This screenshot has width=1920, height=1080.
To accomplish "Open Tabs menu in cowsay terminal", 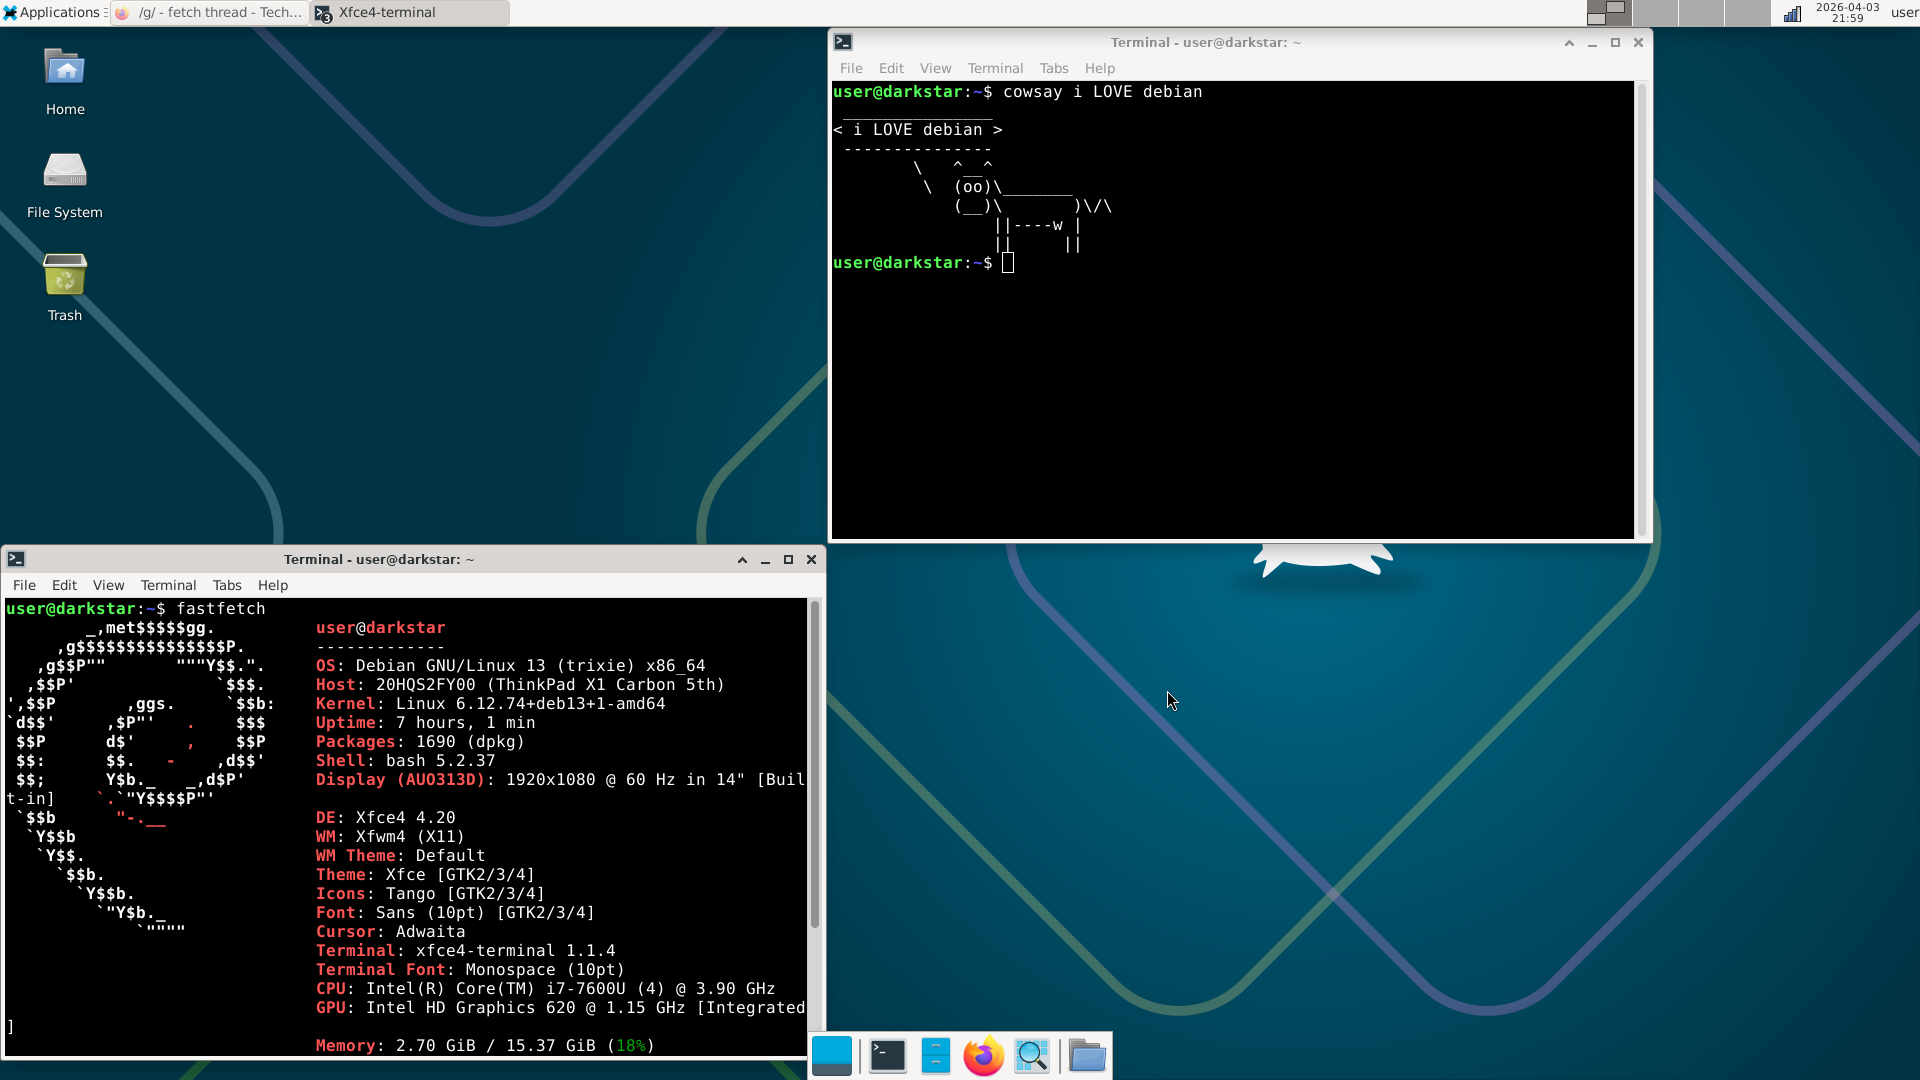I will [x=1053, y=68].
